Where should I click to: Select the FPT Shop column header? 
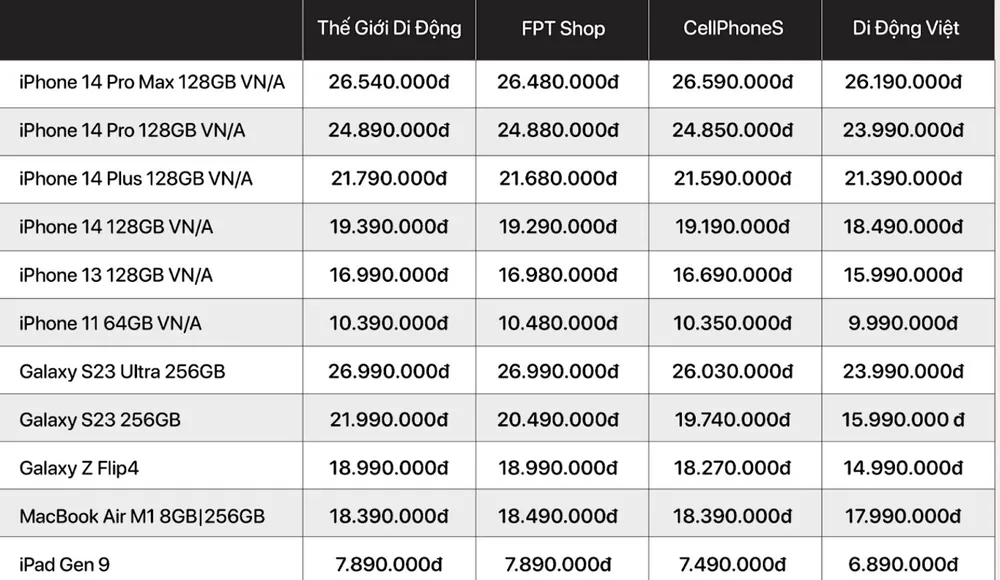[x=563, y=28]
